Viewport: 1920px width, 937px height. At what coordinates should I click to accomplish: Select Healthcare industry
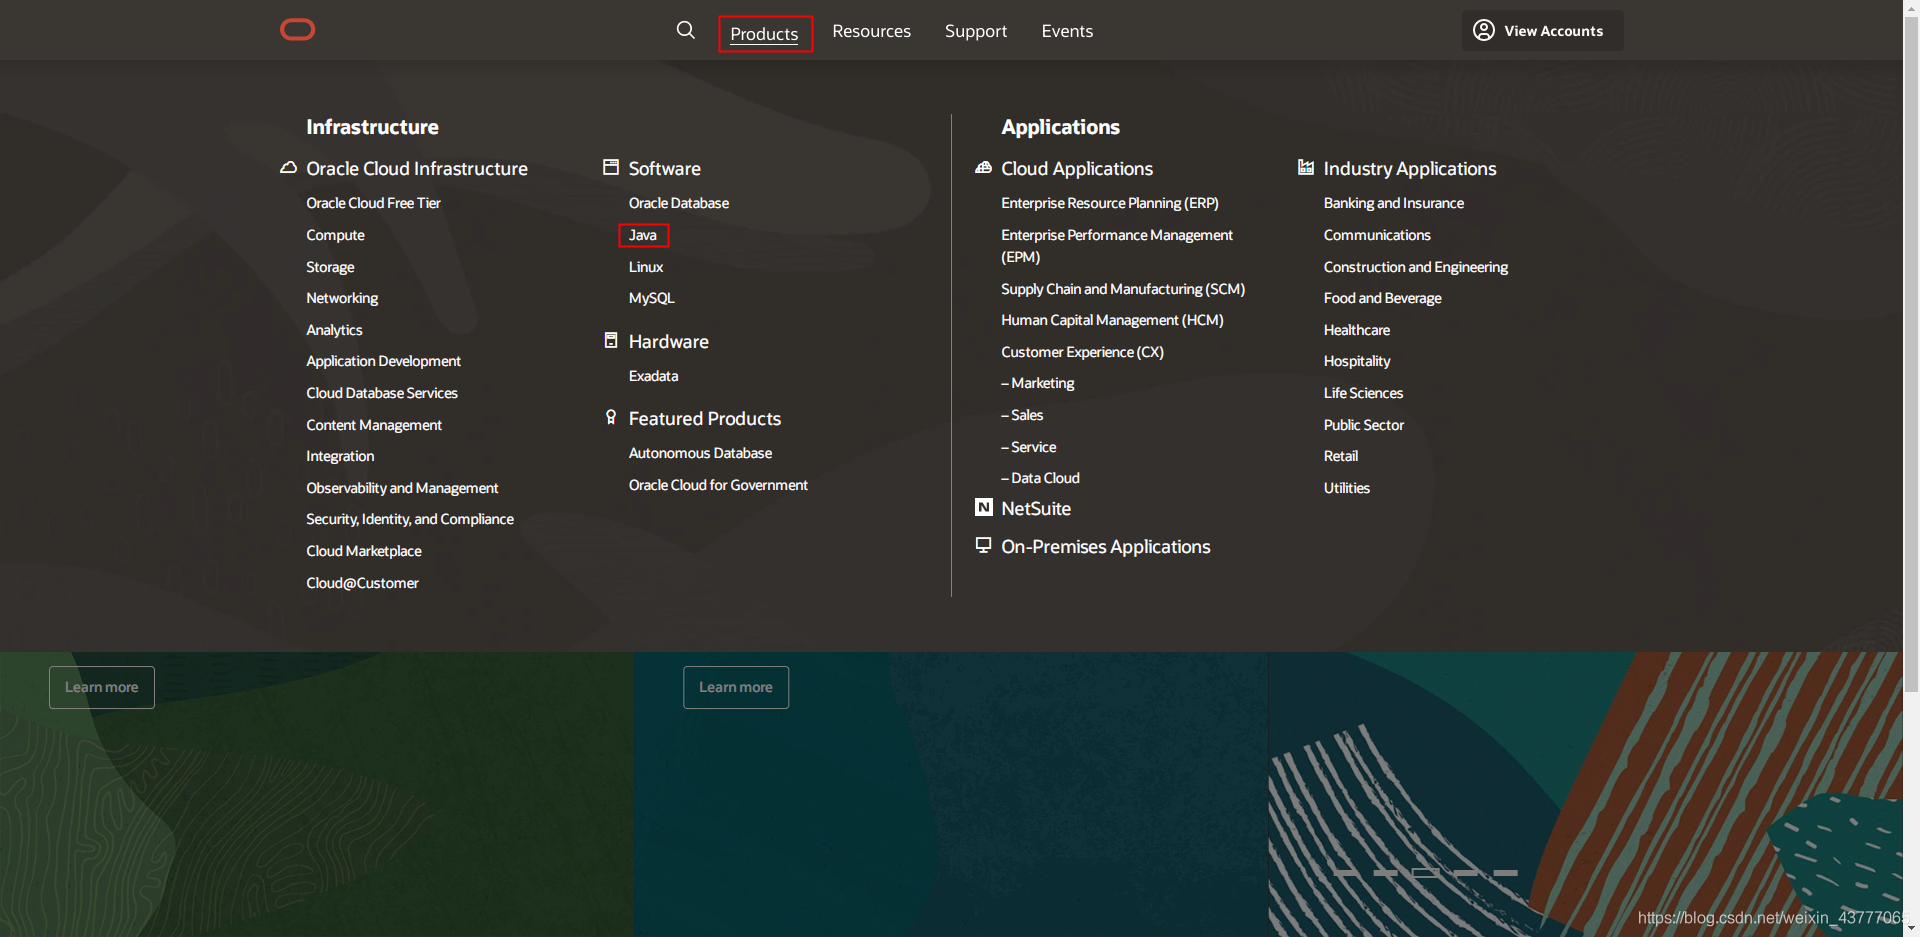(1357, 330)
